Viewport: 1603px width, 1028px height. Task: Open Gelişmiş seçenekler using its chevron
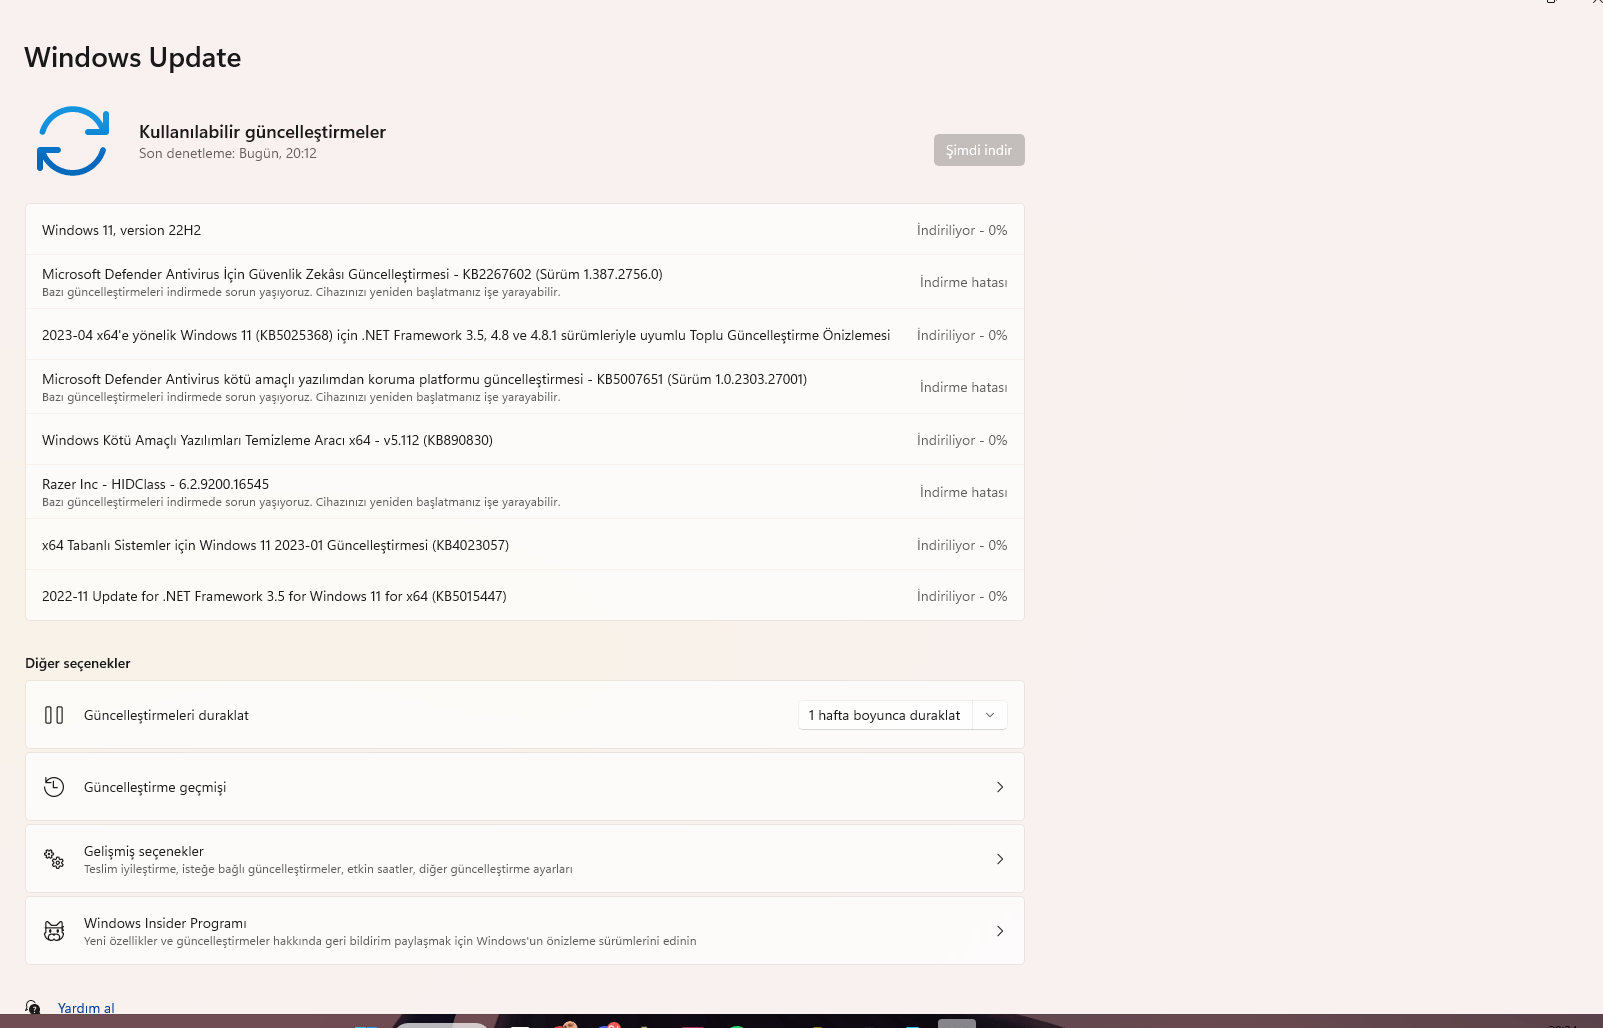click(x=1000, y=859)
